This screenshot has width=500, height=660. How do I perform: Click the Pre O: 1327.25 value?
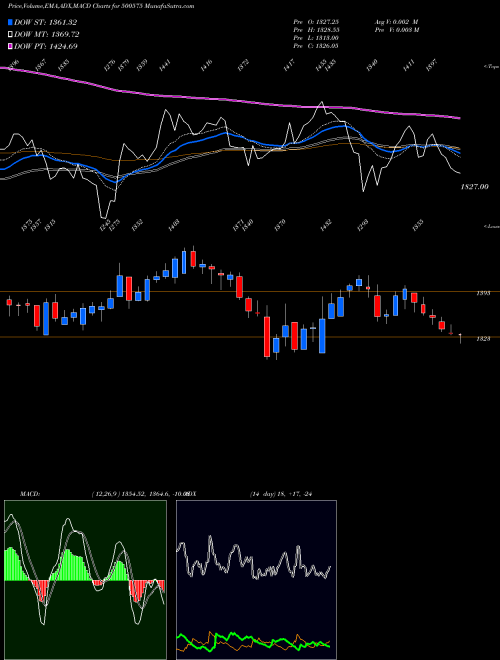[316, 22]
